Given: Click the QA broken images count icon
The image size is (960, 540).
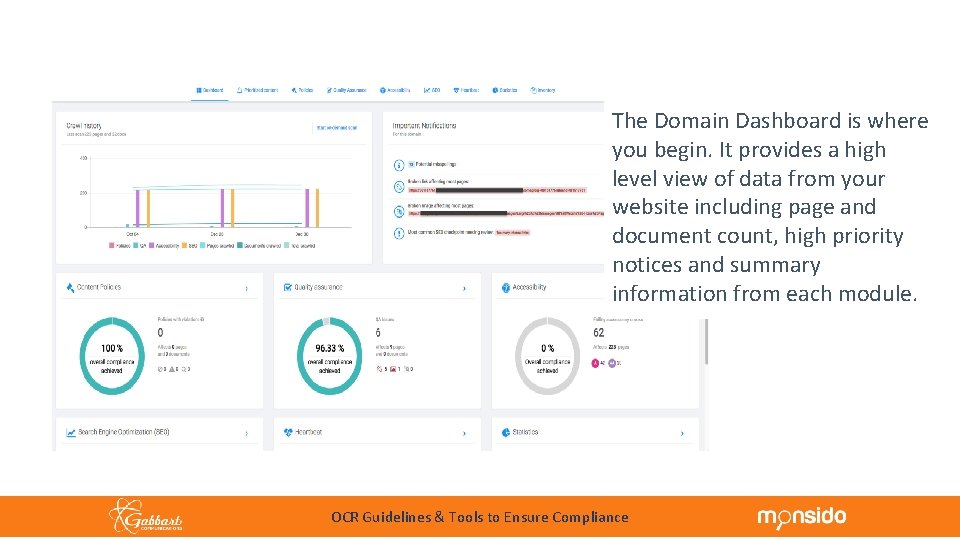Looking at the screenshot, I should pos(393,369).
